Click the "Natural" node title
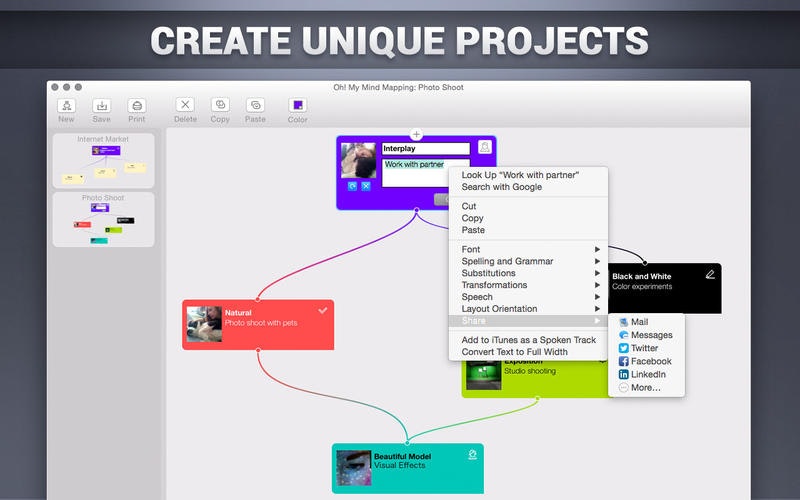The image size is (800, 500). tap(238, 313)
